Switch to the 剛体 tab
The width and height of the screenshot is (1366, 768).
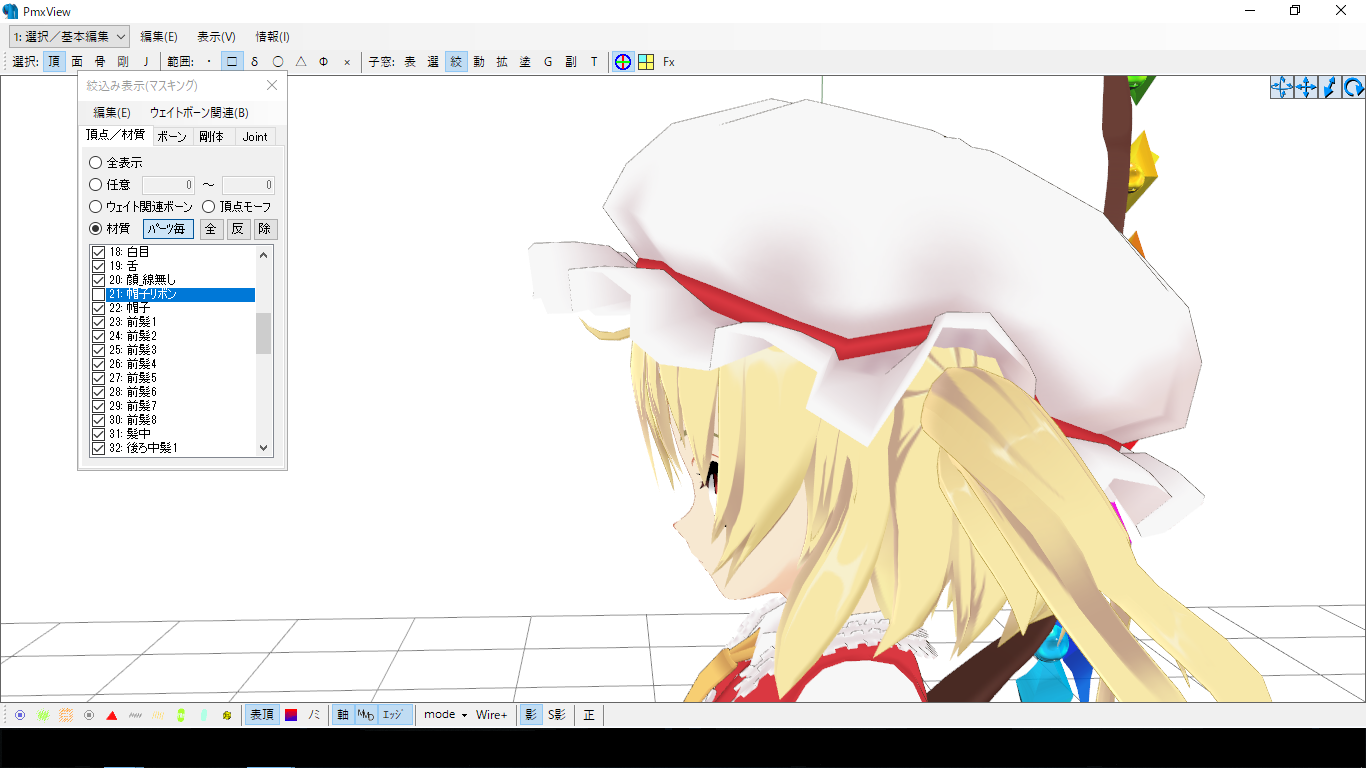(x=211, y=137)
